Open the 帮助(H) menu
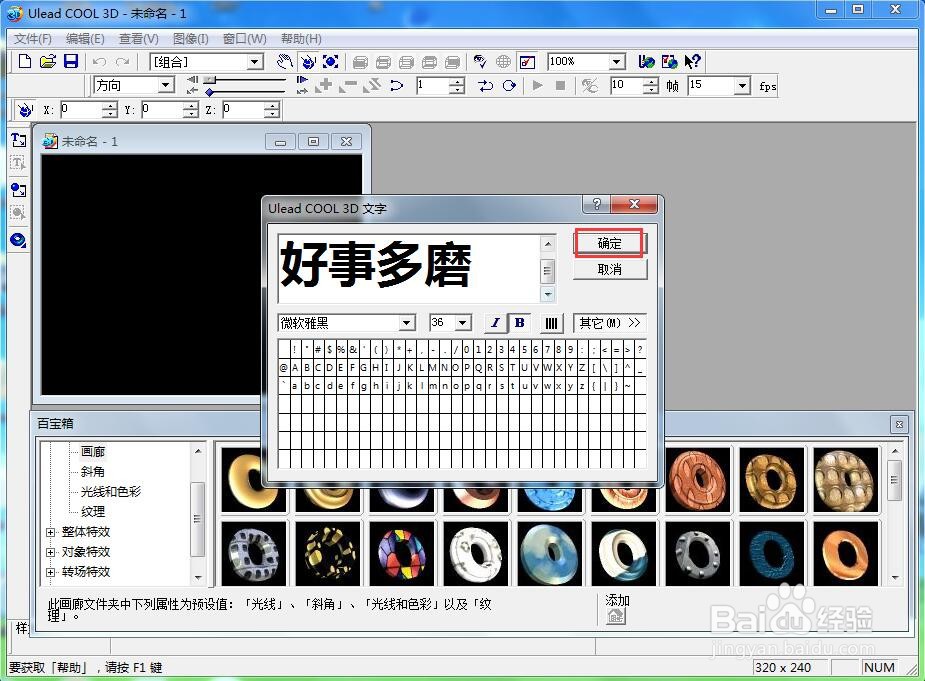 click(x=301, y=39)
